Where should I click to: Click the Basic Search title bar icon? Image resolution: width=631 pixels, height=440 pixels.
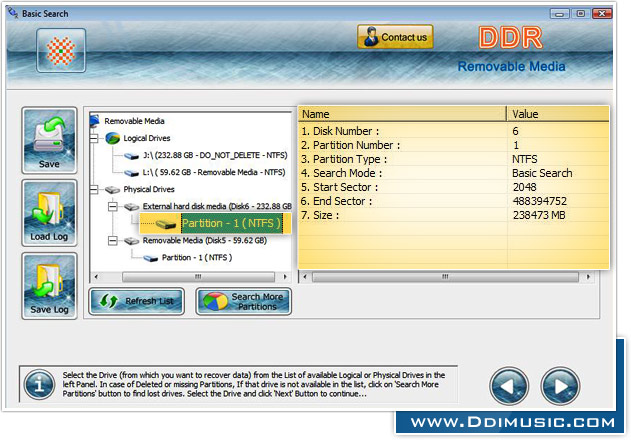tap(13, 13)
